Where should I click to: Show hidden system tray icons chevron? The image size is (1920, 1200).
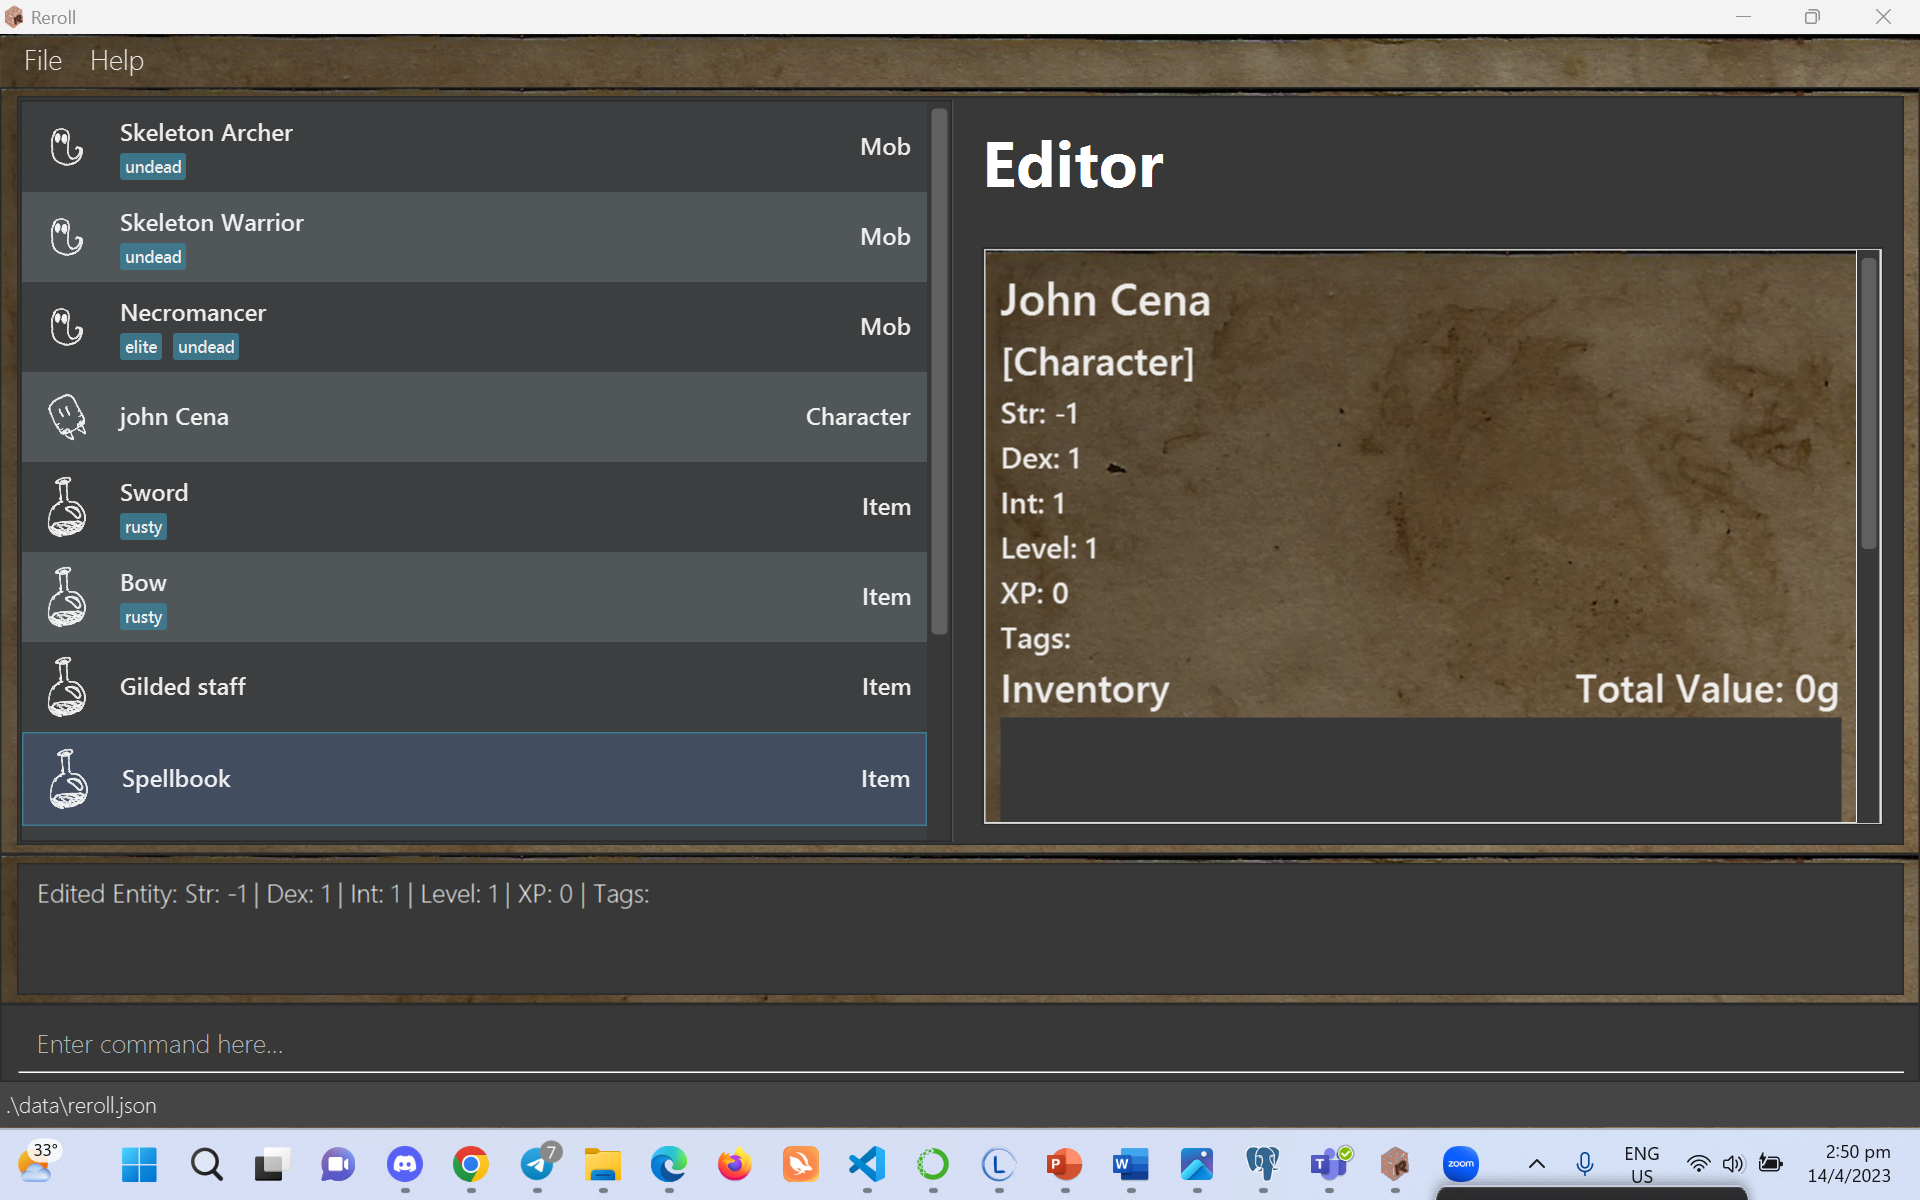click(x=1537, y=1164)
